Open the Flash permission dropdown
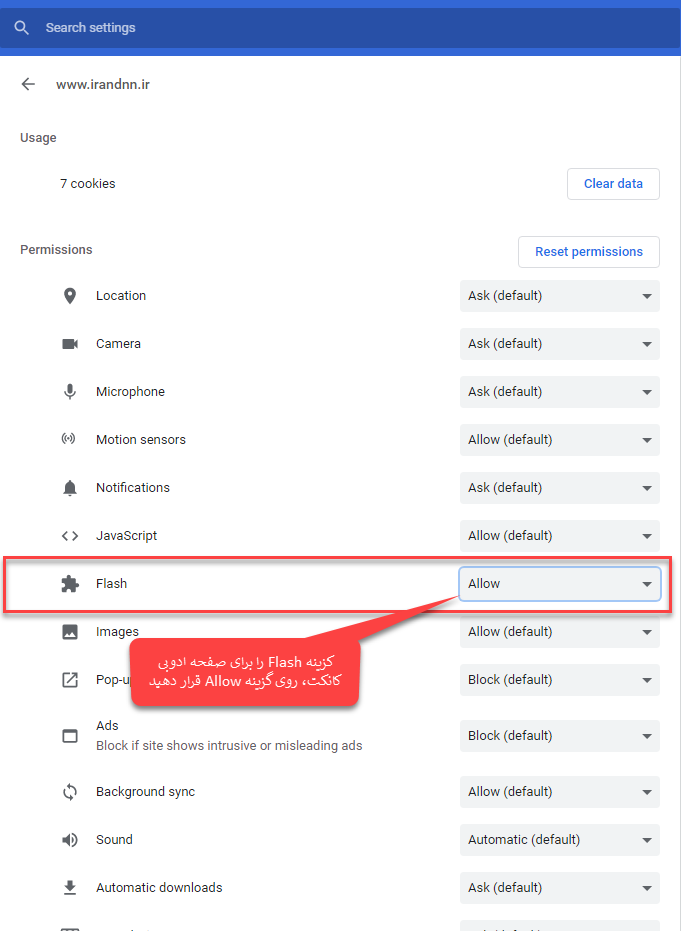 [559, 584]
